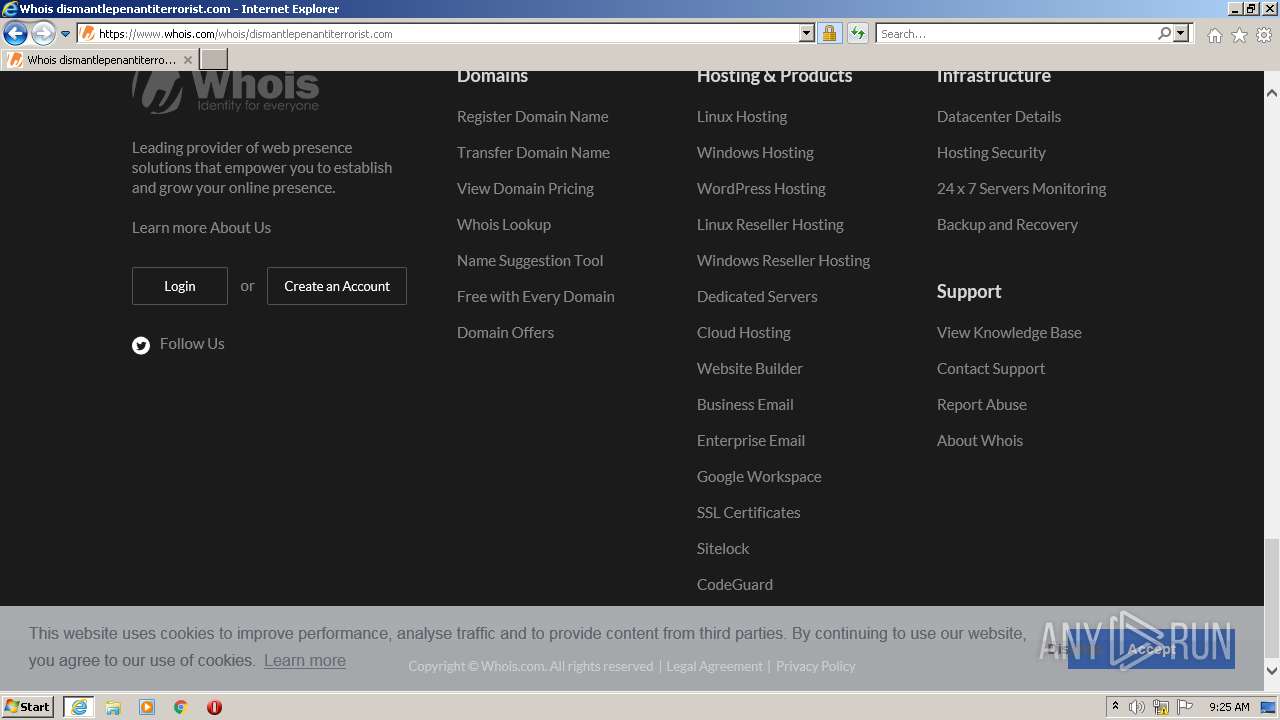This screenshot has width=1280, height=720.
Task: Click Create an Account button
Action: click(337, 286)
